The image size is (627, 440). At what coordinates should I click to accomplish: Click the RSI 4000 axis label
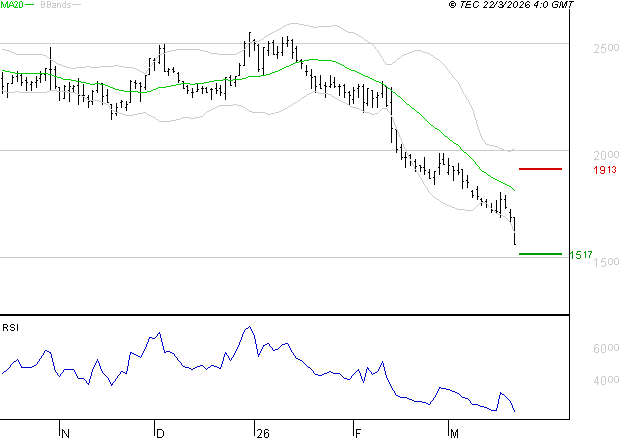point(606,380)
